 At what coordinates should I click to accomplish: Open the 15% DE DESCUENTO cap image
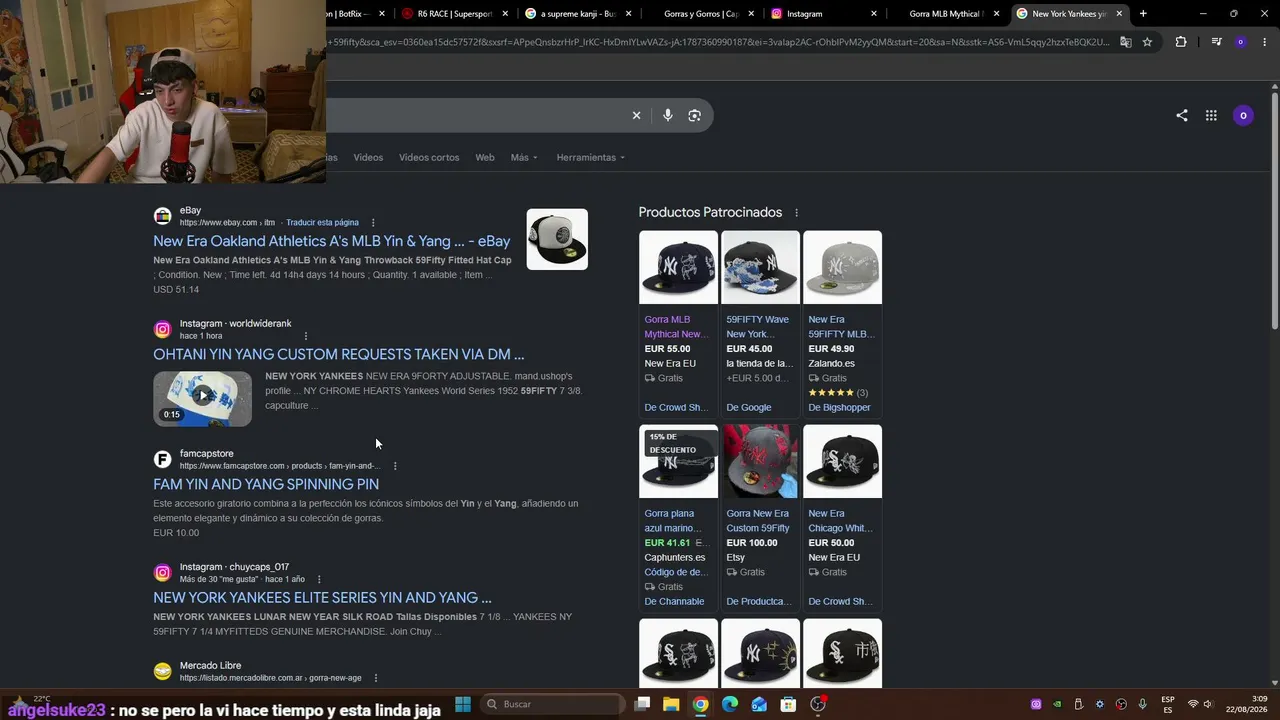click(x=678, y=461)
